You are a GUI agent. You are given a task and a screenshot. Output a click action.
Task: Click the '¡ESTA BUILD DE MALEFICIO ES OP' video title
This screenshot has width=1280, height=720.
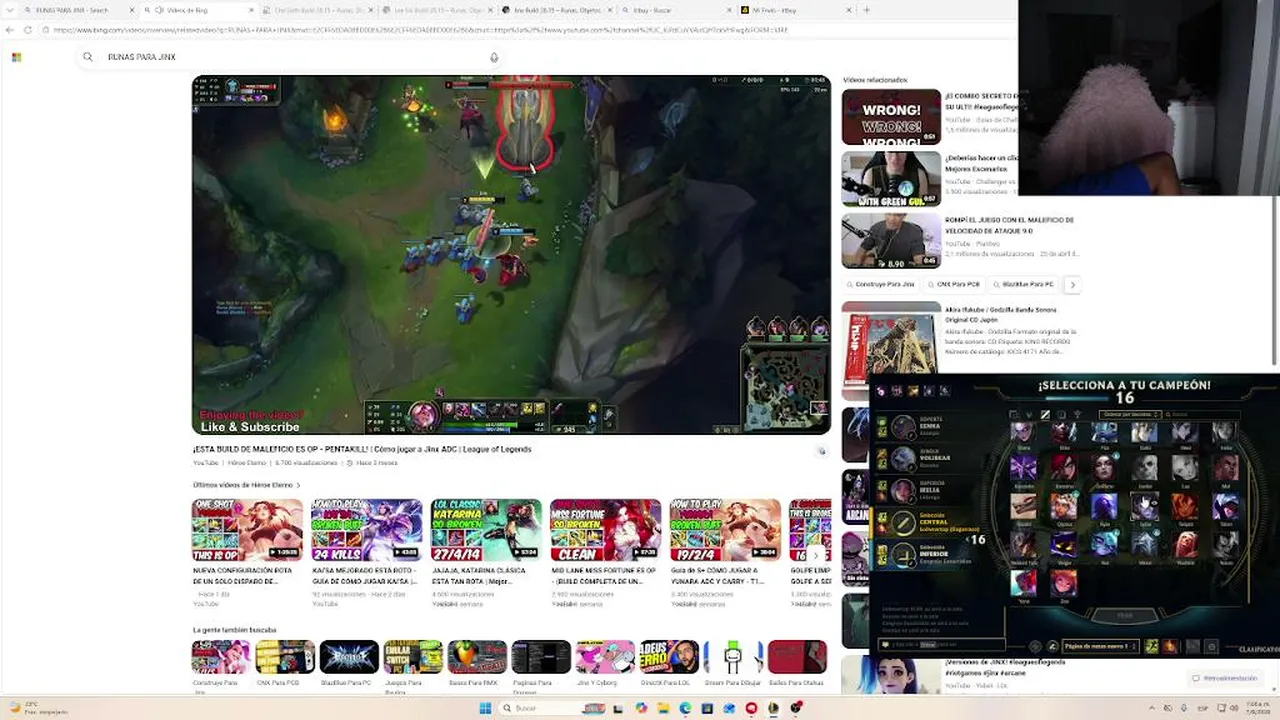click(362, 449)
